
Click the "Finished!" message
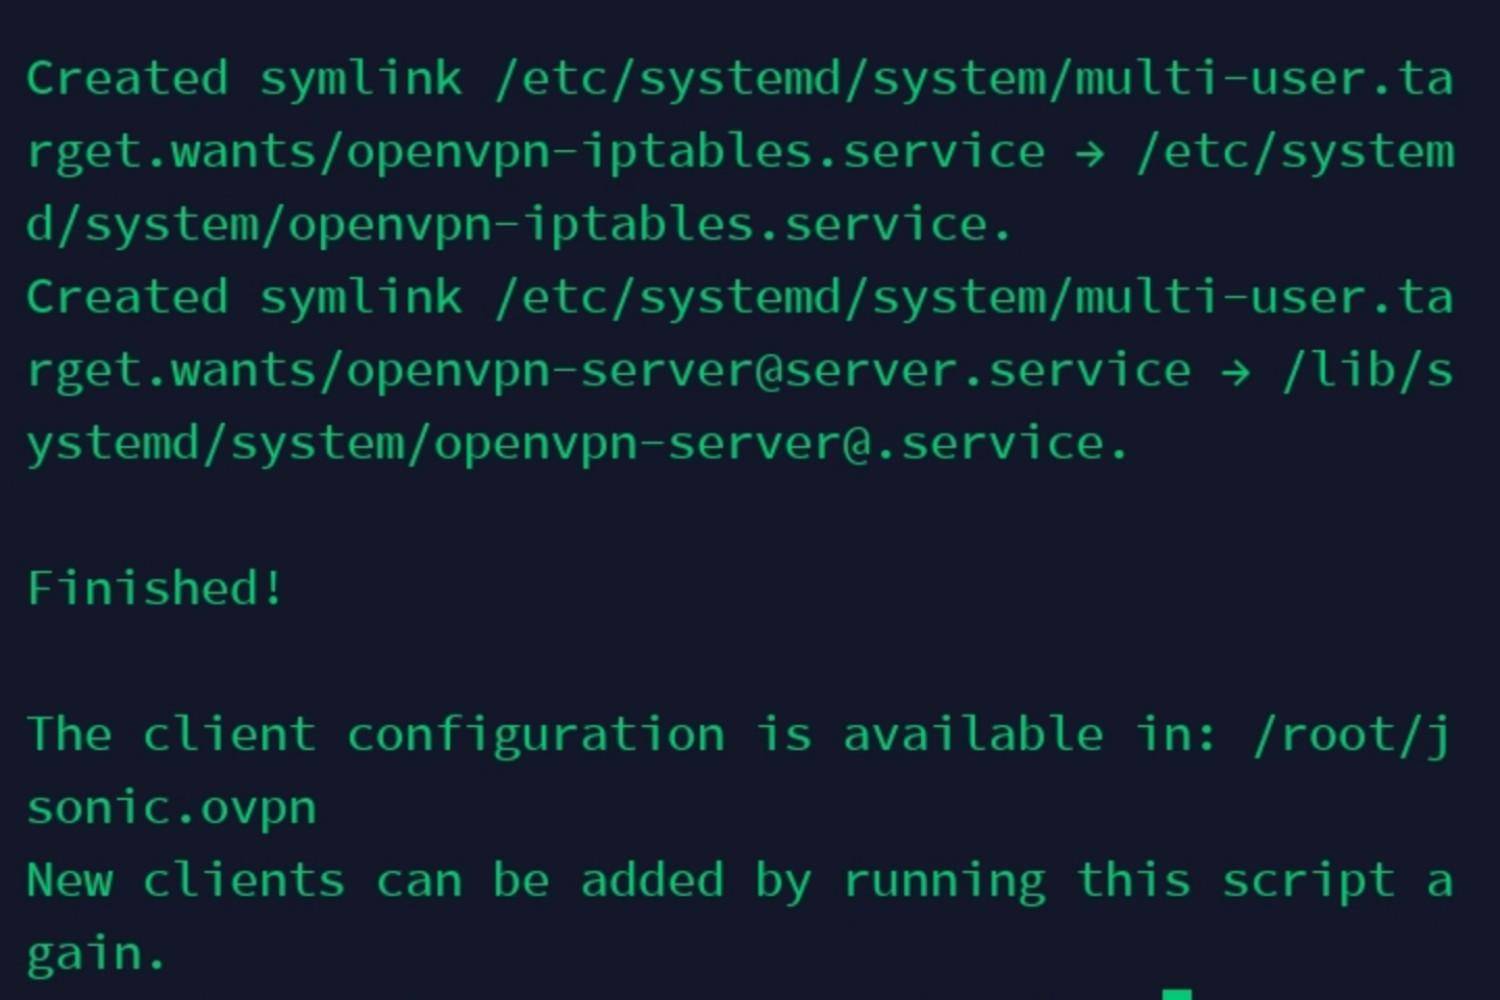point(155,588)
